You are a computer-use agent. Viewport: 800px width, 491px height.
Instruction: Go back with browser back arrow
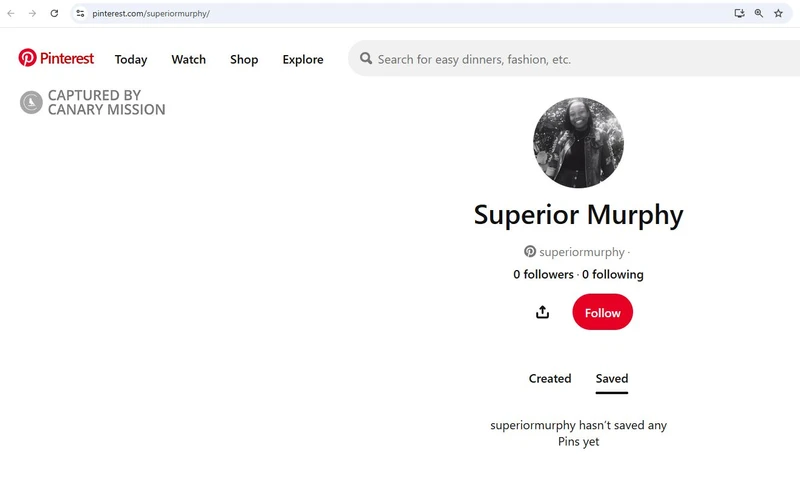pos(11,13)
